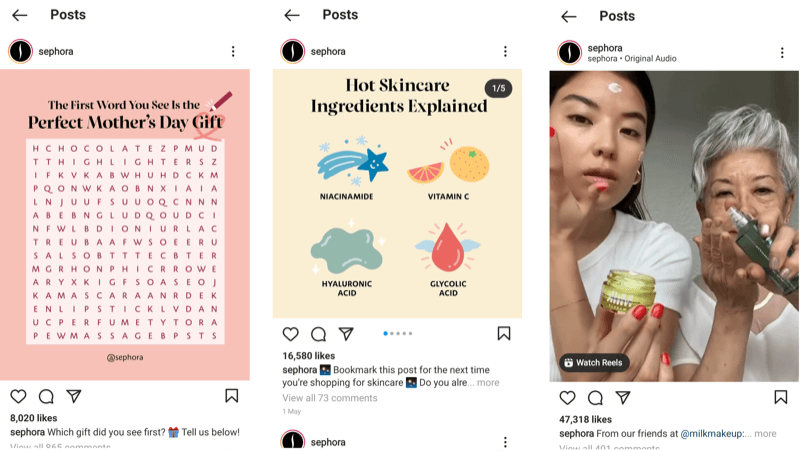Like the Mother's Day word search post
Image resolution: width=800 pixels, height=451 pixels.
pyautogui.click(x=18, y=396)
